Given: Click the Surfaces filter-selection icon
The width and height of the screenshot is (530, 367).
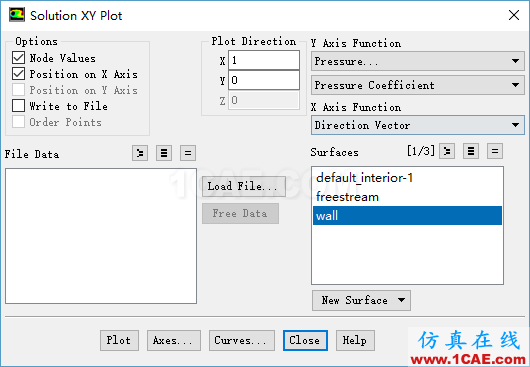Looking at the screenshot, I should [x=447, y=151].
